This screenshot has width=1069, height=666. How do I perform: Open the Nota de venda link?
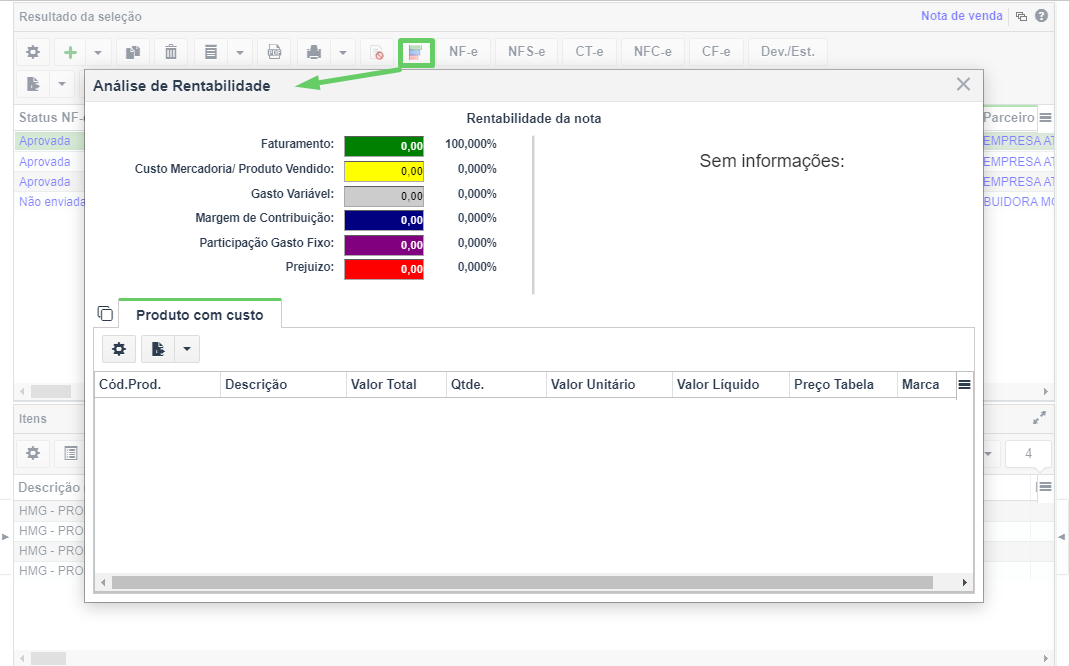pos(961,16)
